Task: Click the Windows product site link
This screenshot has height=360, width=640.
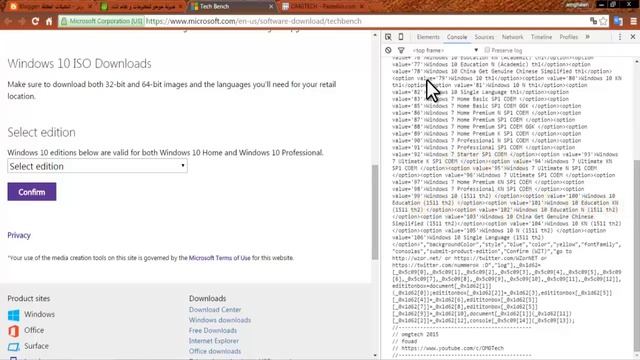Action: pos(39,314)
